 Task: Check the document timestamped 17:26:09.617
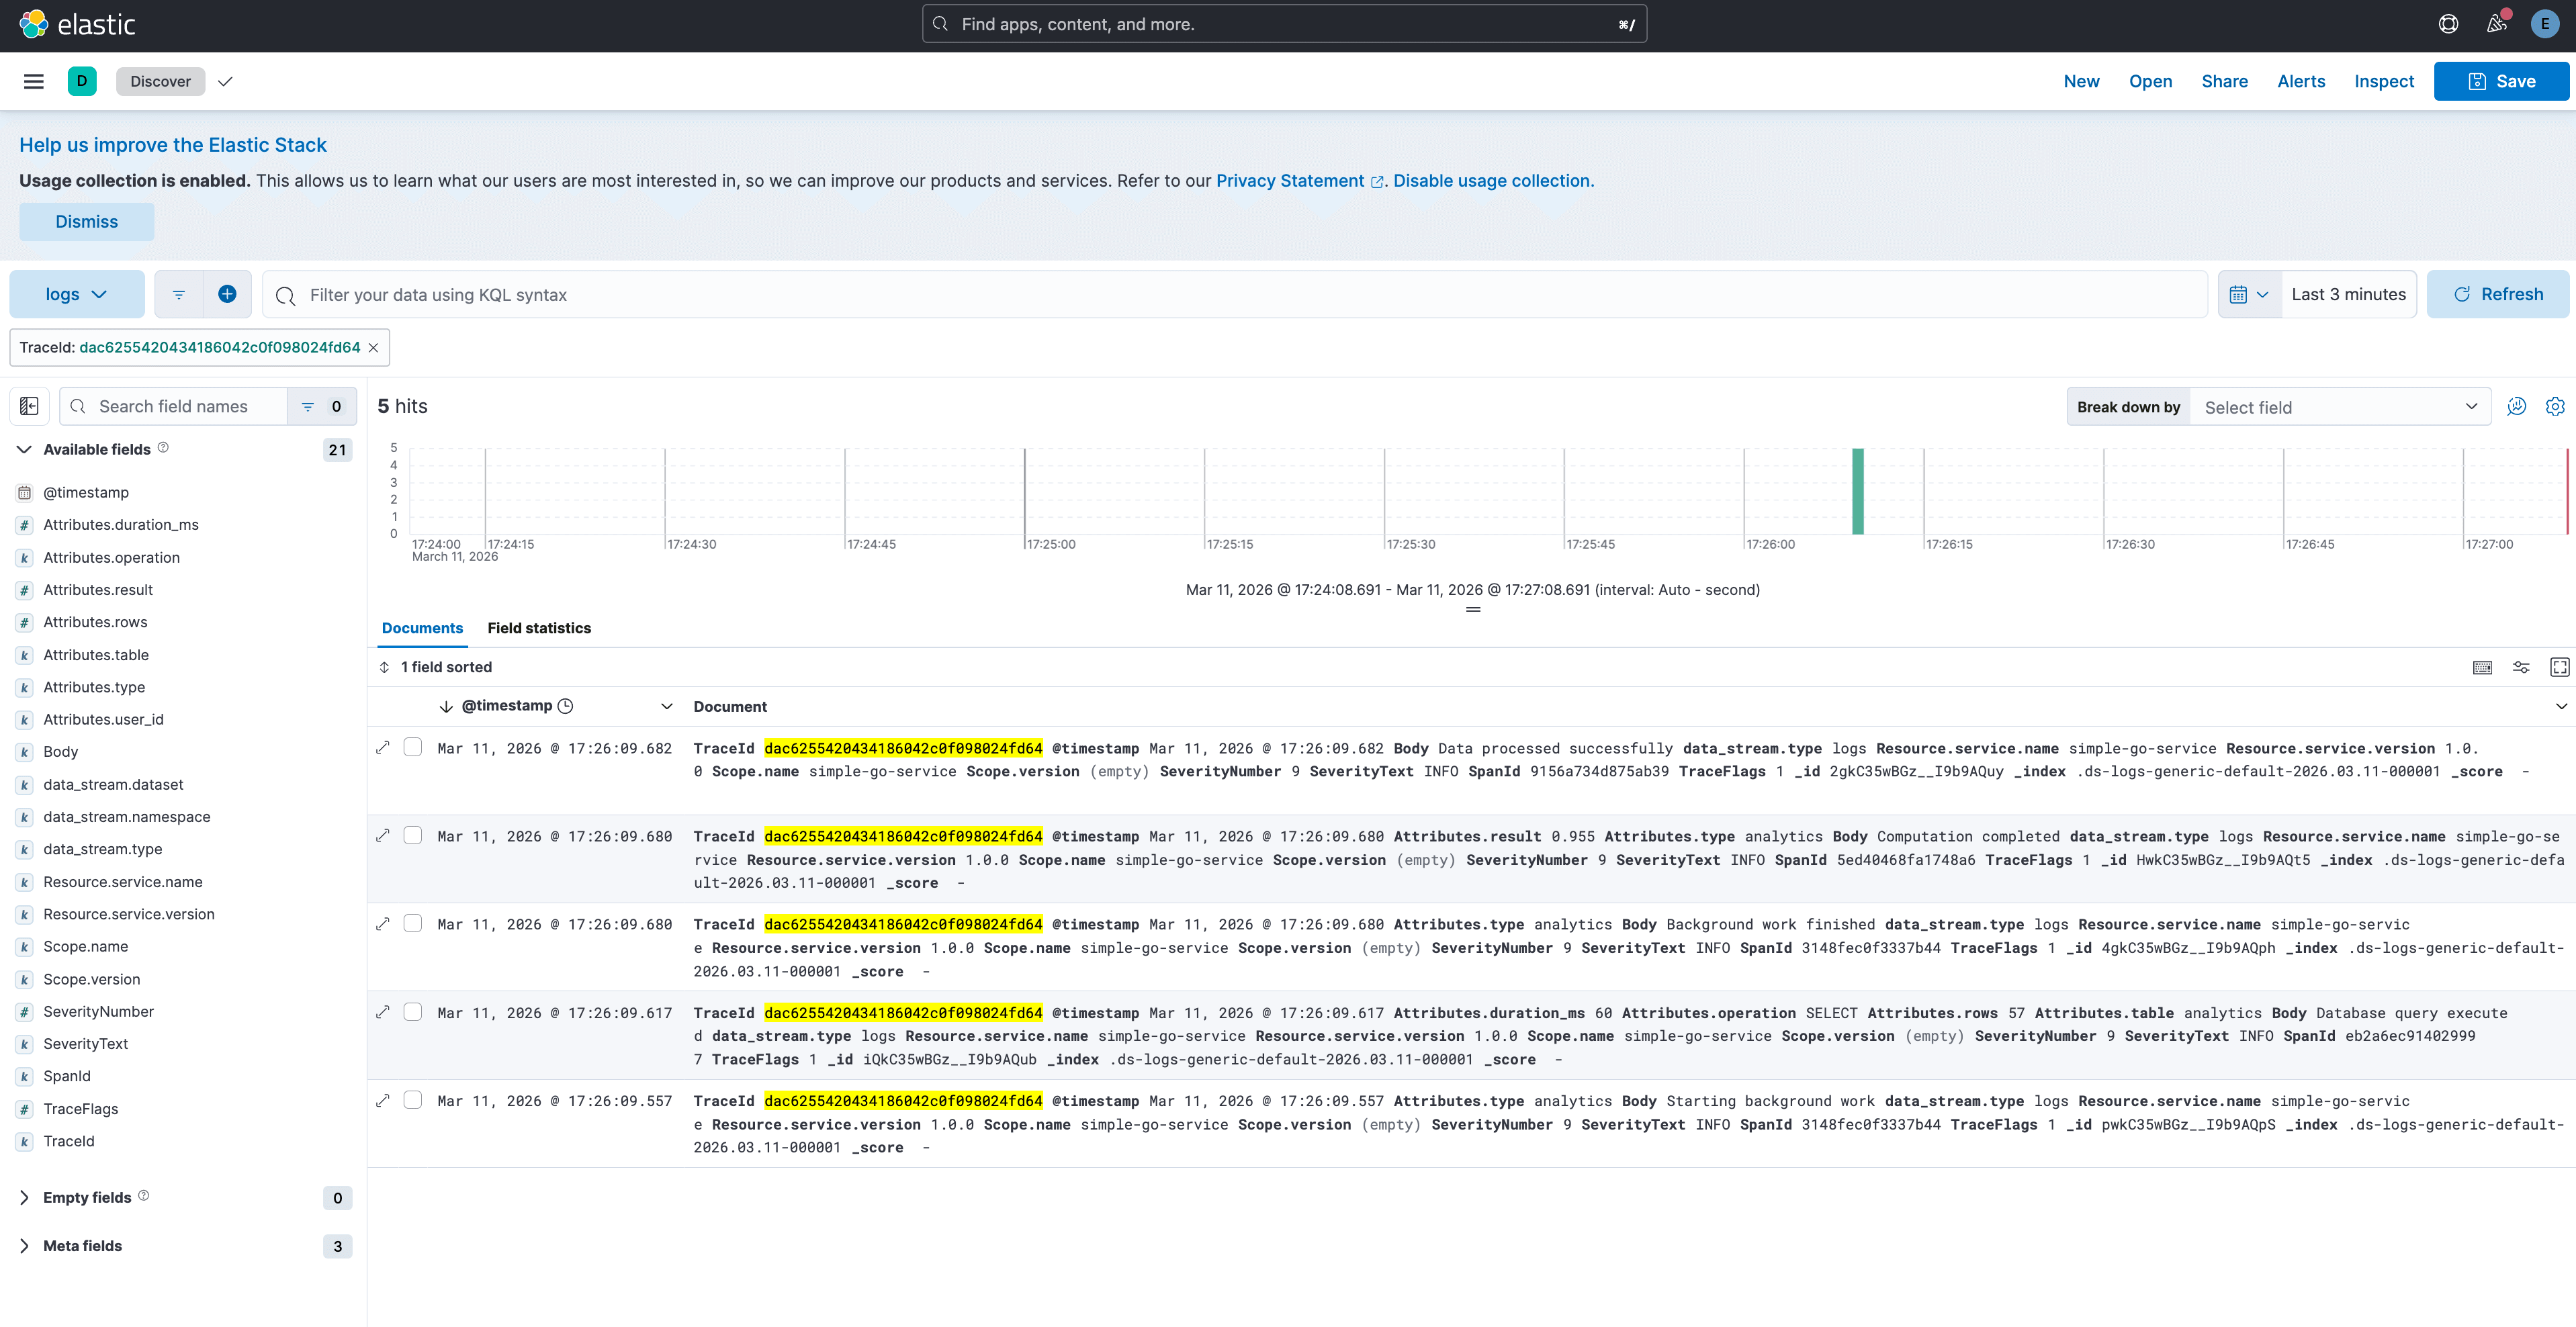pos(413,1011)
